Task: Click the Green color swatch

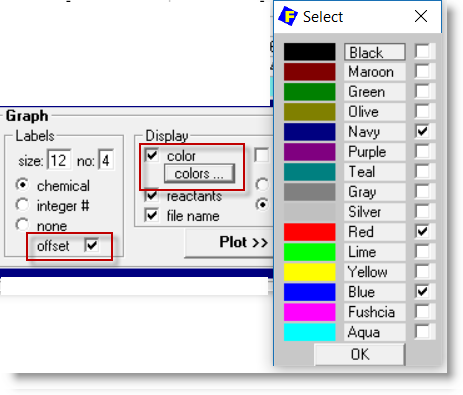Action: click(x=309, y=92)
